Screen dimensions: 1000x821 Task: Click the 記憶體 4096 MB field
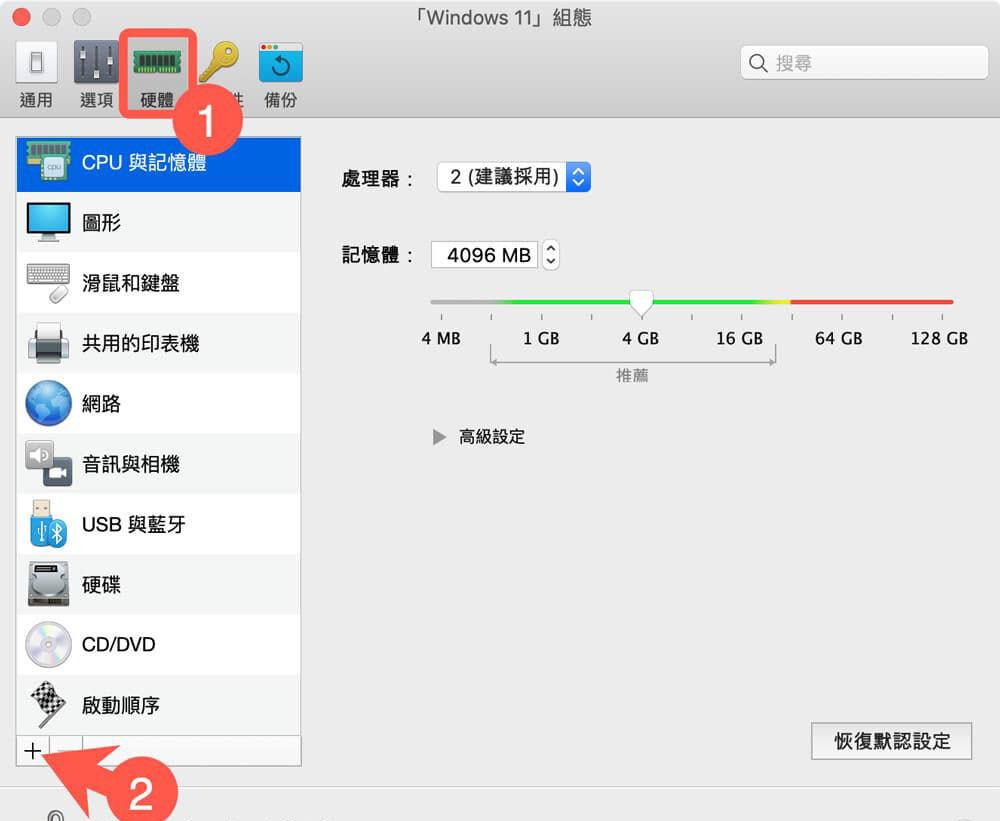[485, 255]
